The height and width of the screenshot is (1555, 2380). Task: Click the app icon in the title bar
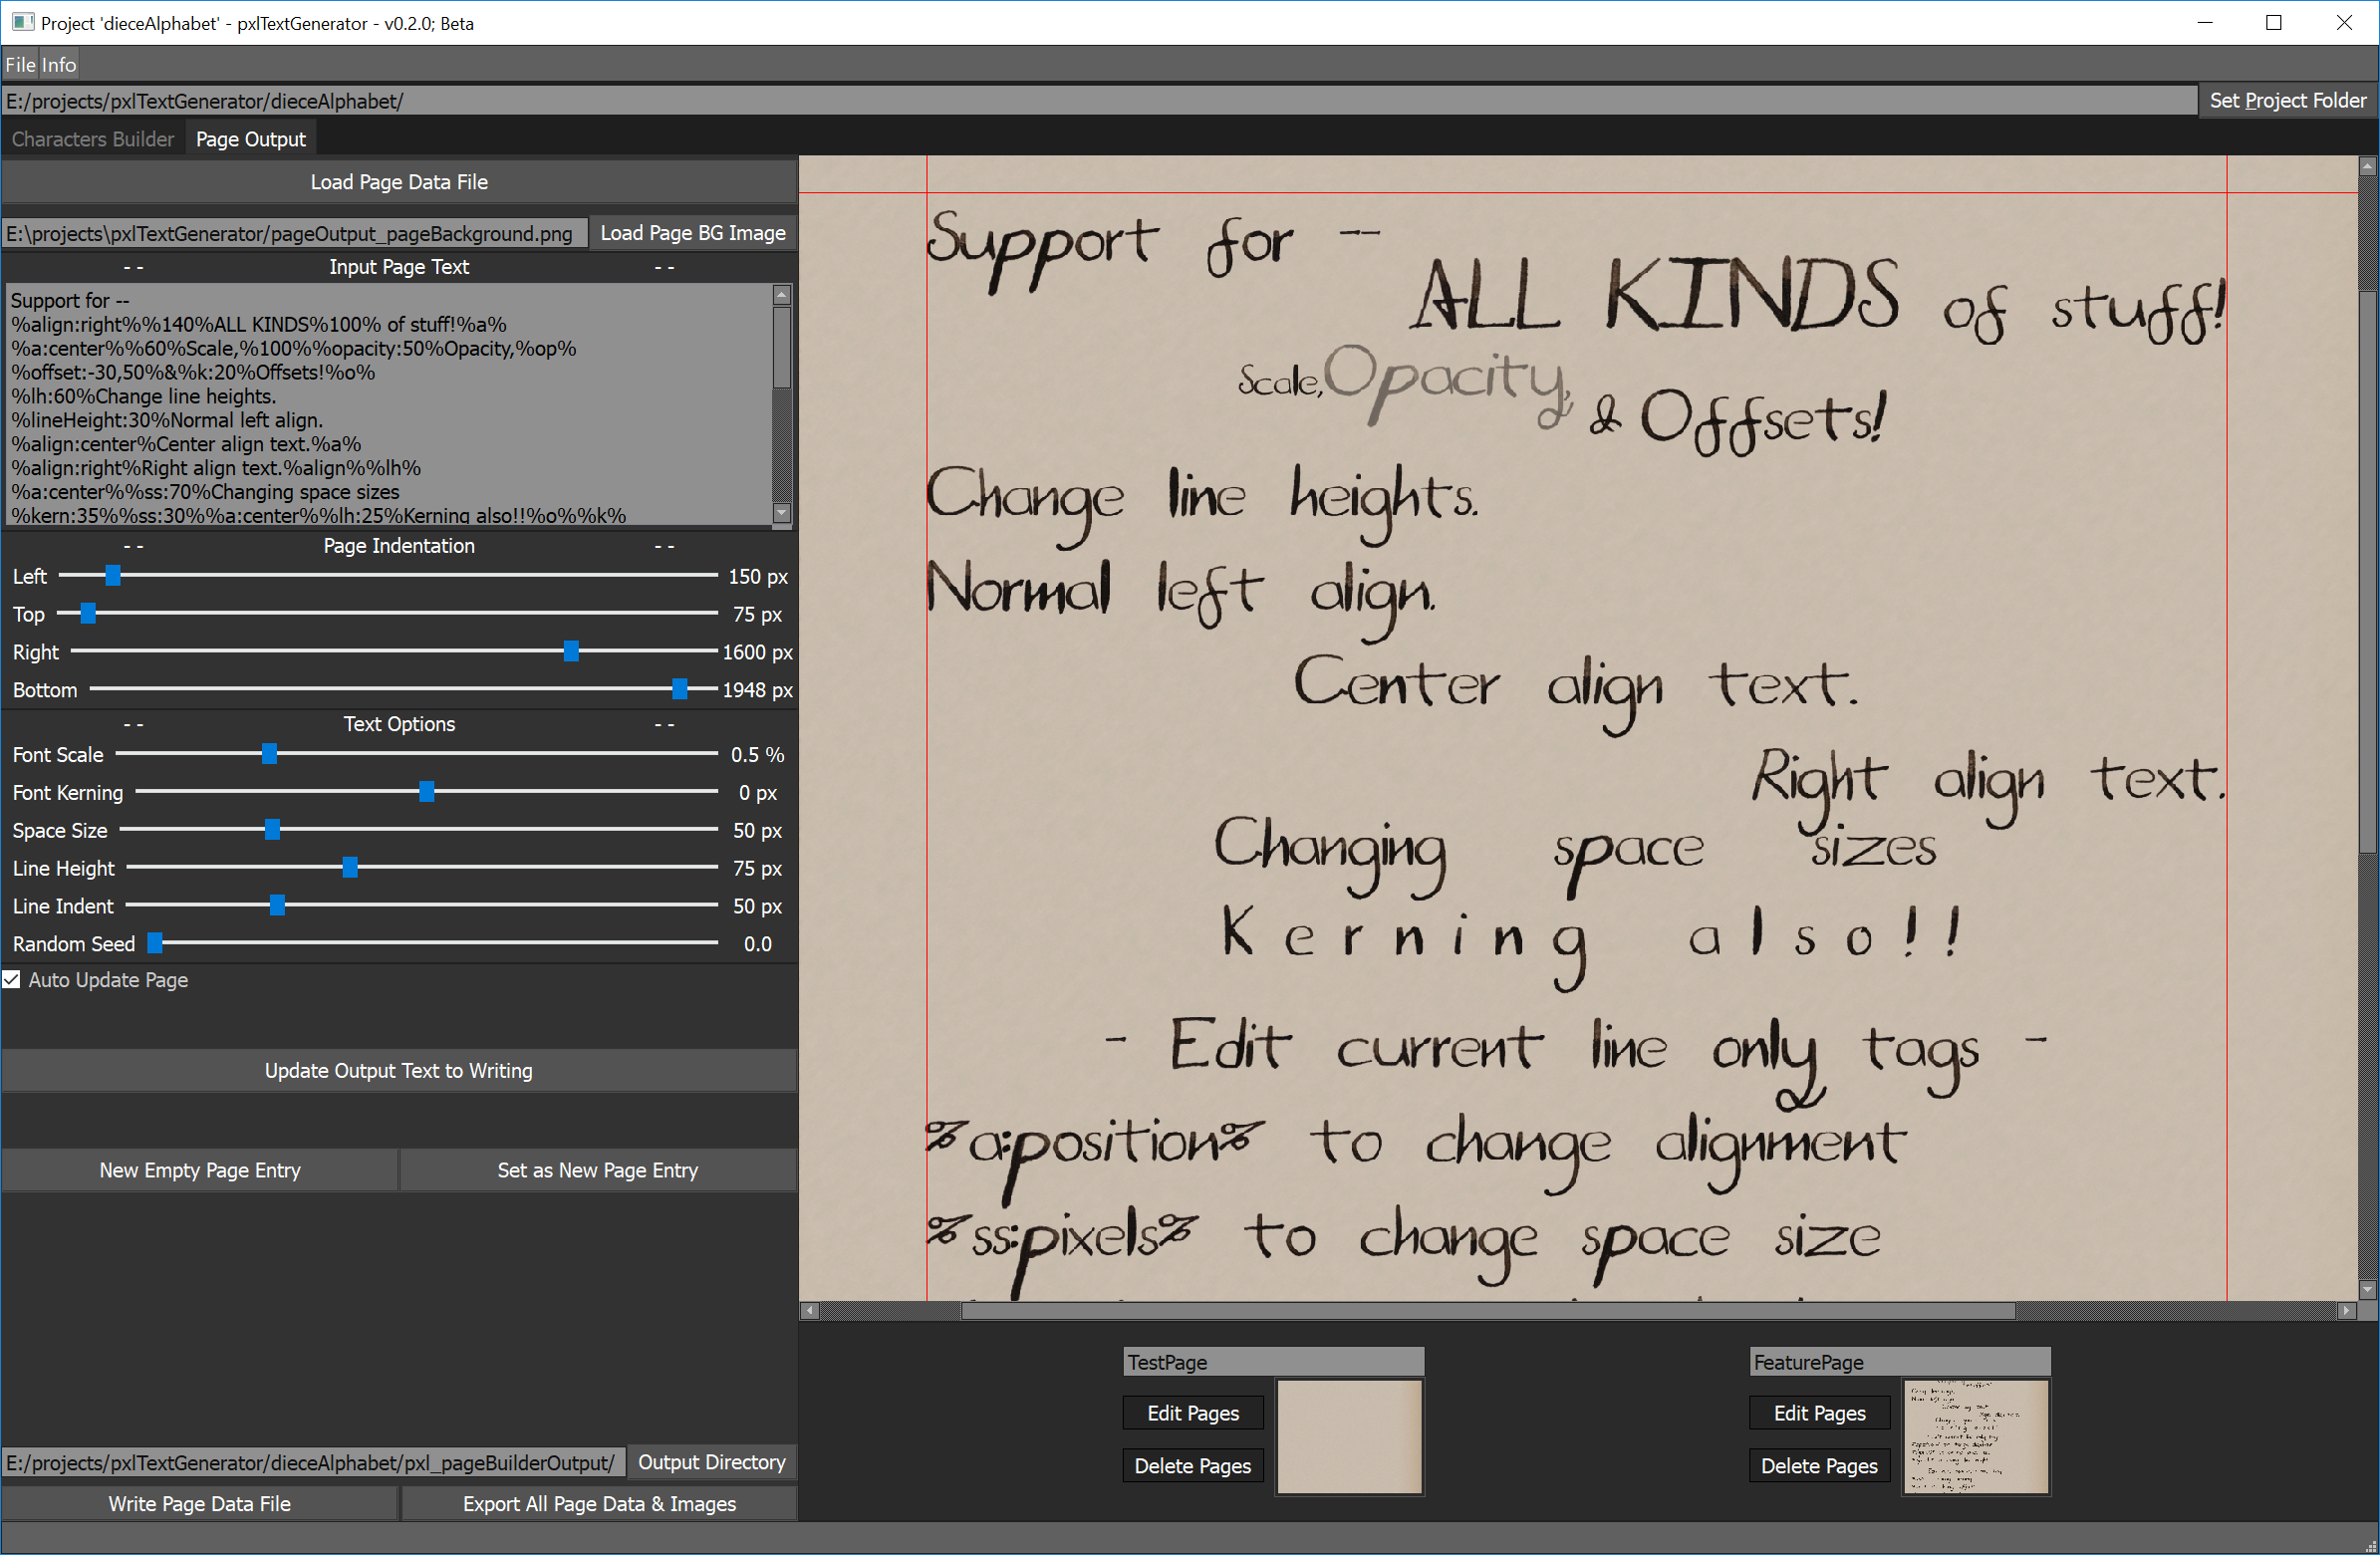point(22,22)
